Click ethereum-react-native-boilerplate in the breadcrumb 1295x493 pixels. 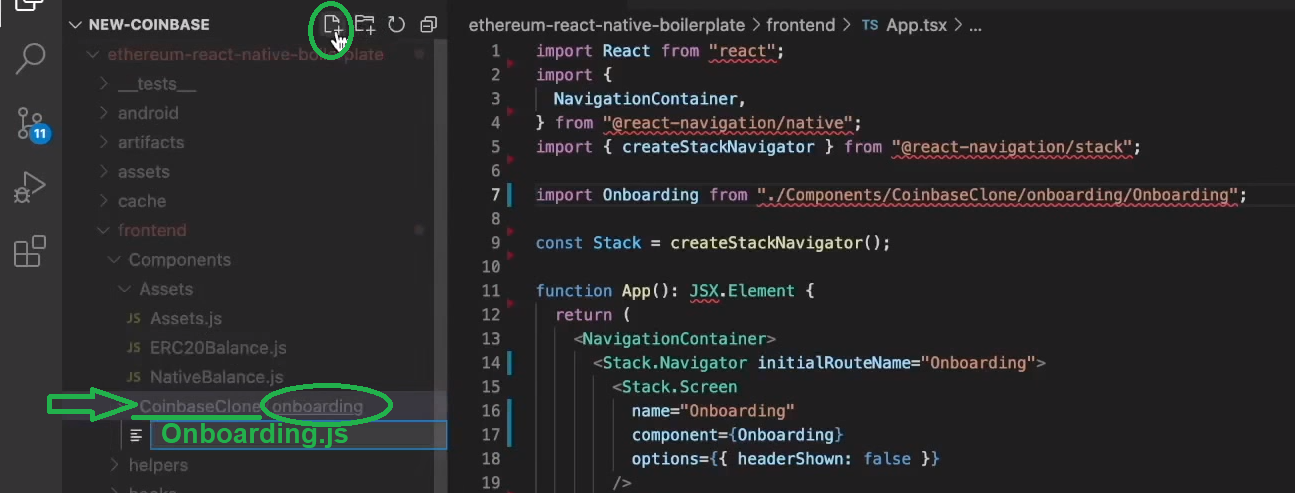606,25
